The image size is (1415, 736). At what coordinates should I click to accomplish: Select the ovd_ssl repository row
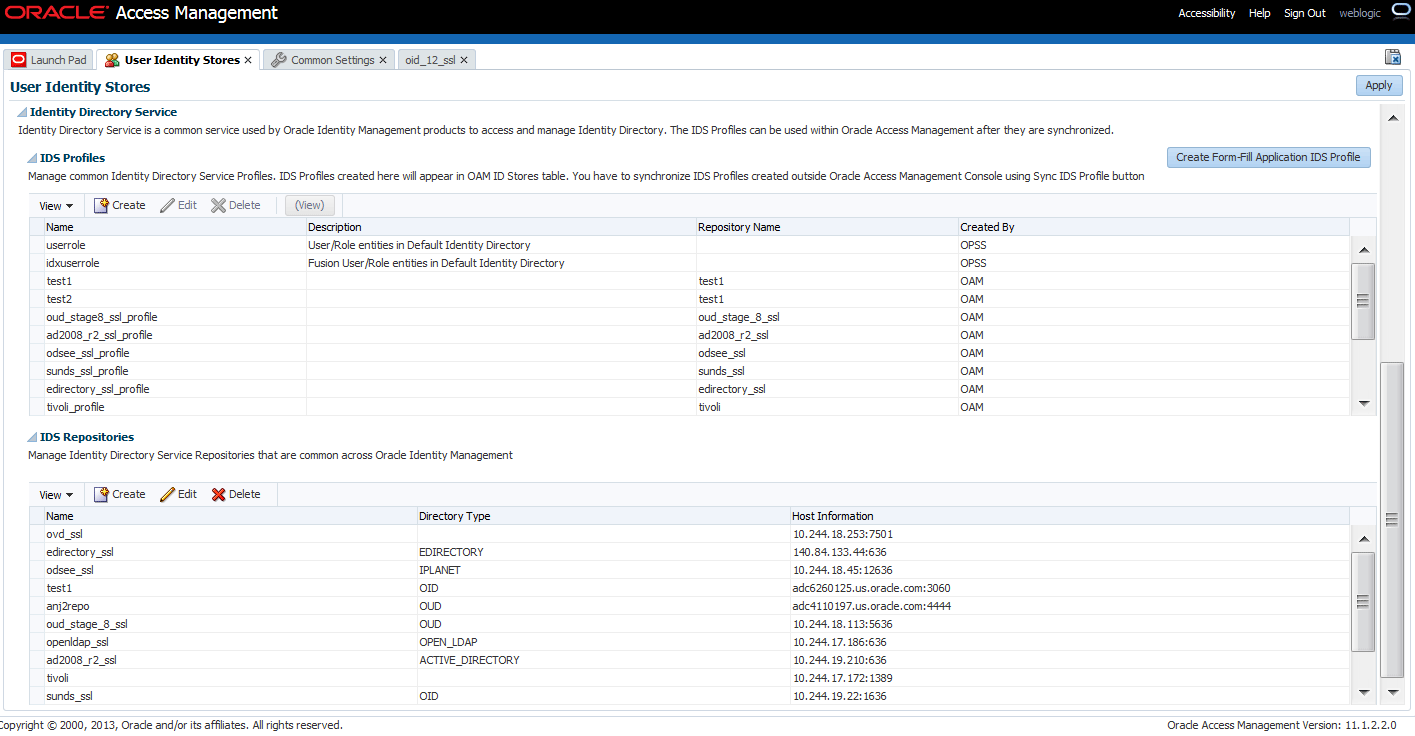tap(690, 534)
